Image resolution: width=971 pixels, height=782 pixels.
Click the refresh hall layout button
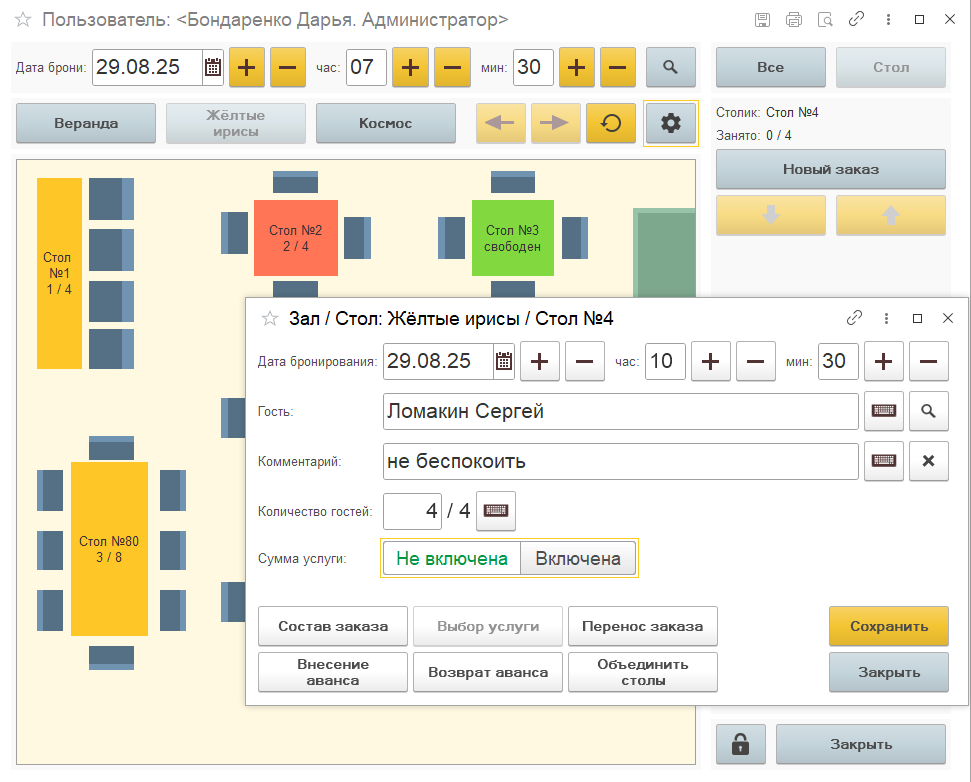[611, 123]
